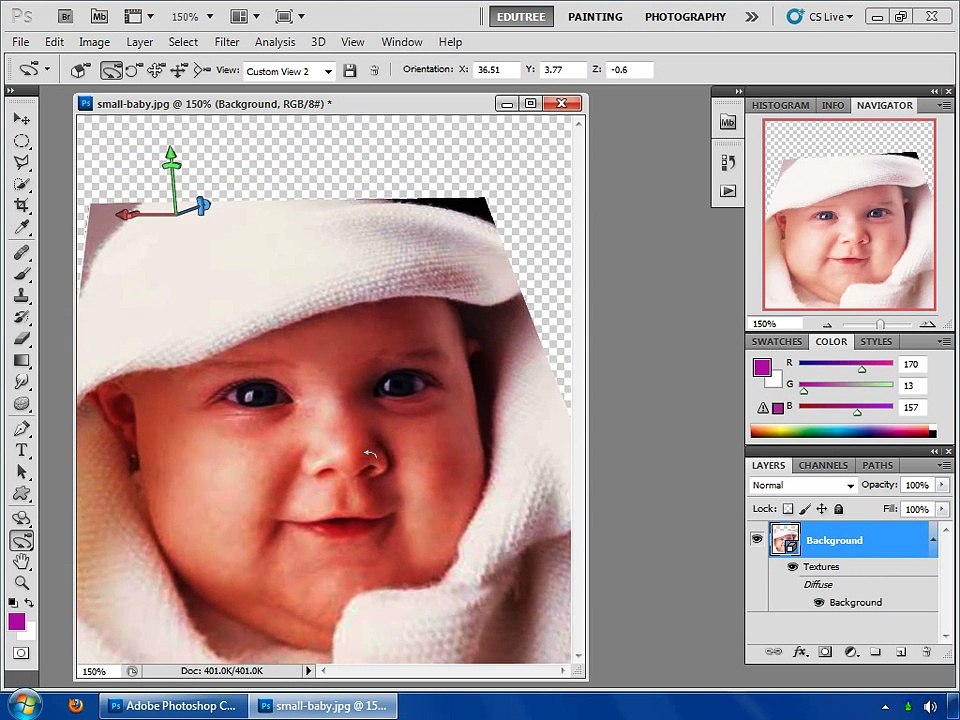Open the Fill slider arrow
960x720 pixels.
(x=942, y=509)
